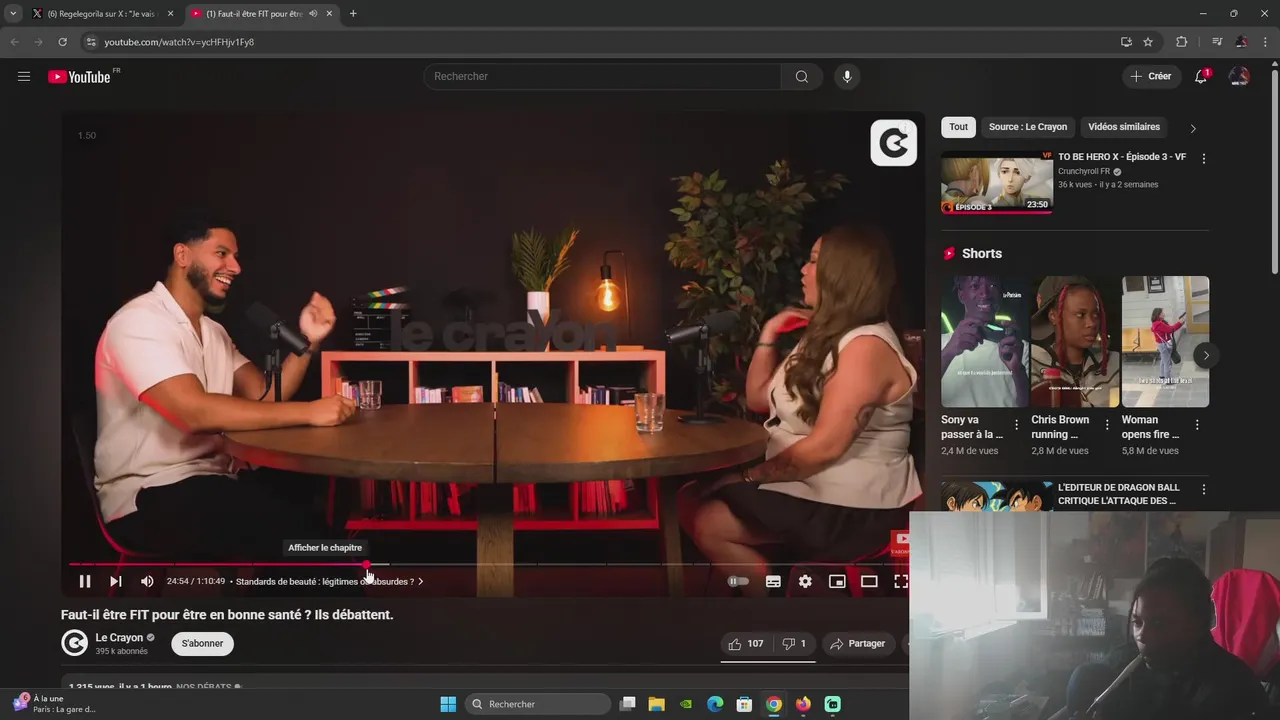Subscribe with the S'abonner button
The image size is (1280, 720).
[x=202, y=643]
